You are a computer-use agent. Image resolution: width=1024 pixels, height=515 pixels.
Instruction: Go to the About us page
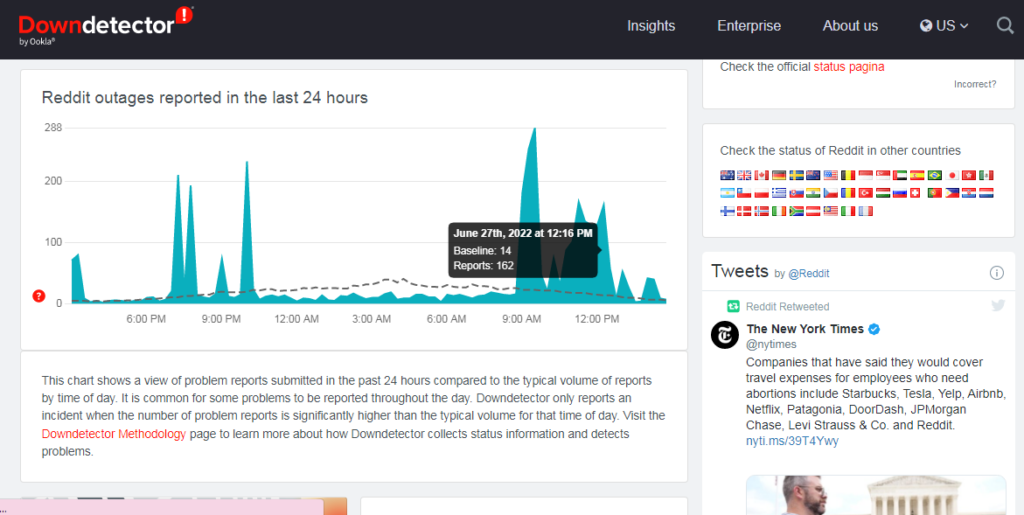click(850, 25)
